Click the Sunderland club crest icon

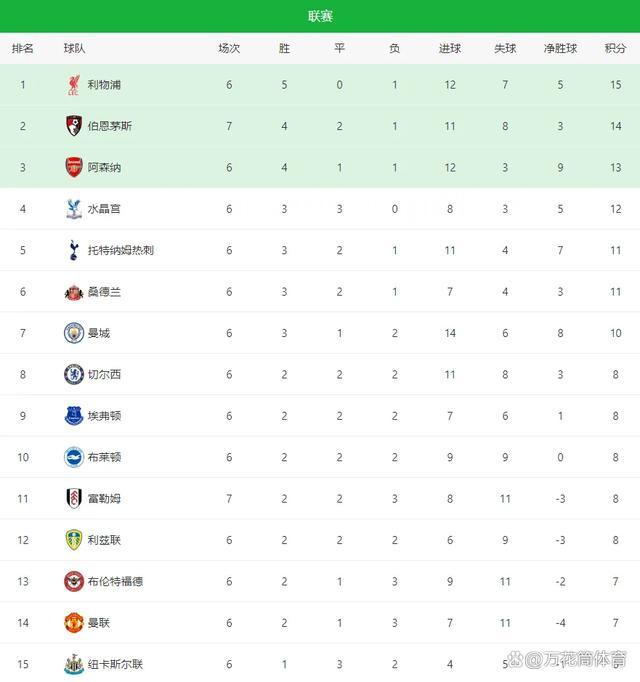(73, 292)
